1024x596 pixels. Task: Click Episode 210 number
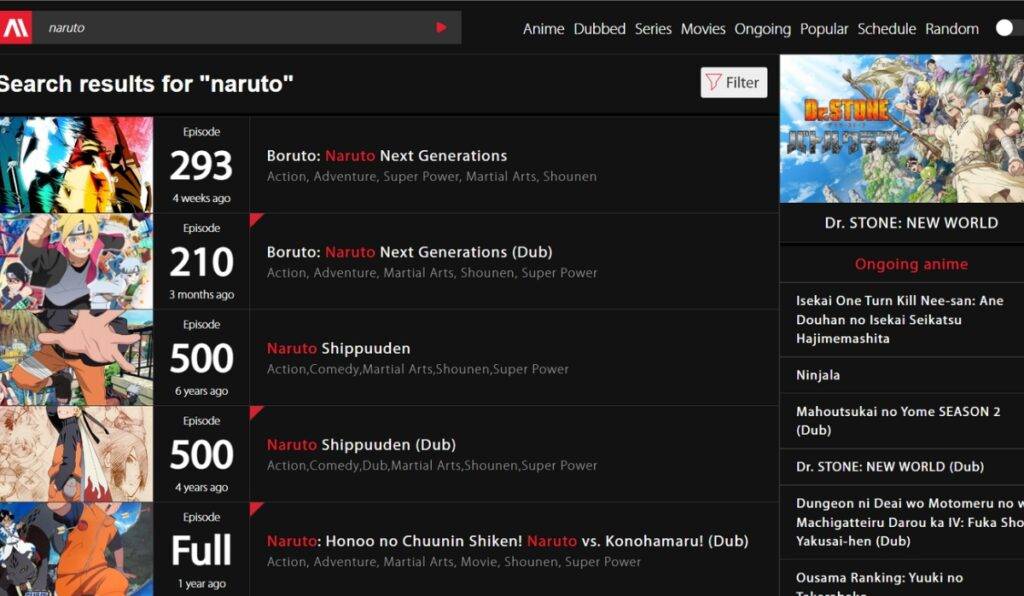point(201,262)
